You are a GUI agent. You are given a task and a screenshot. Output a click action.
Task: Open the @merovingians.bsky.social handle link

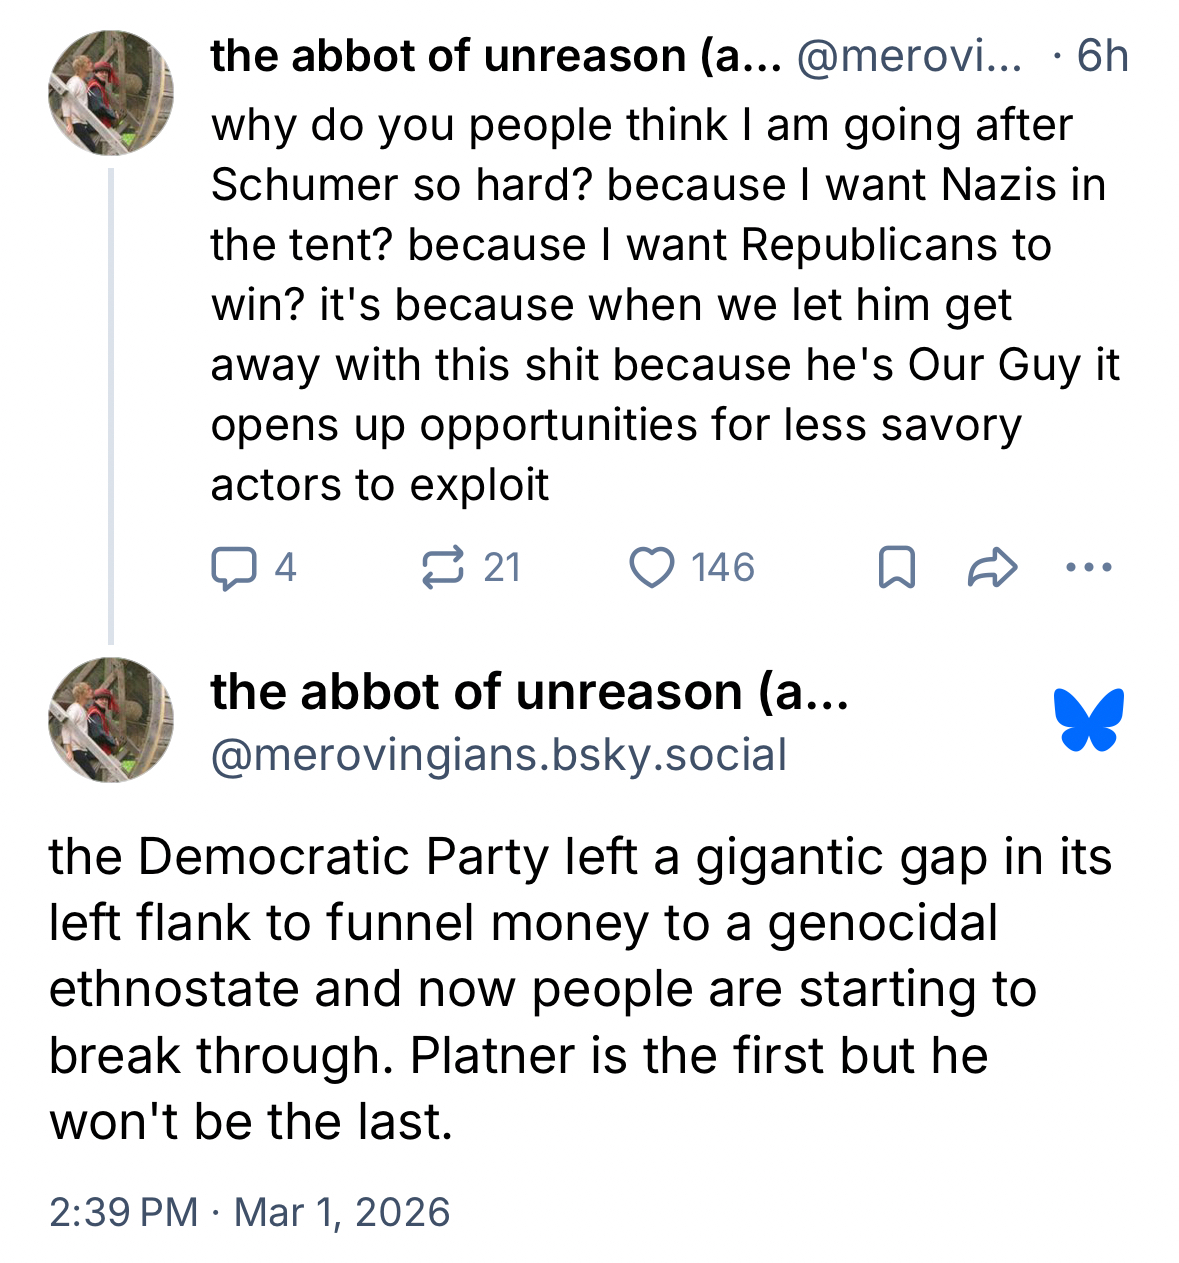[x=498, y=755]
